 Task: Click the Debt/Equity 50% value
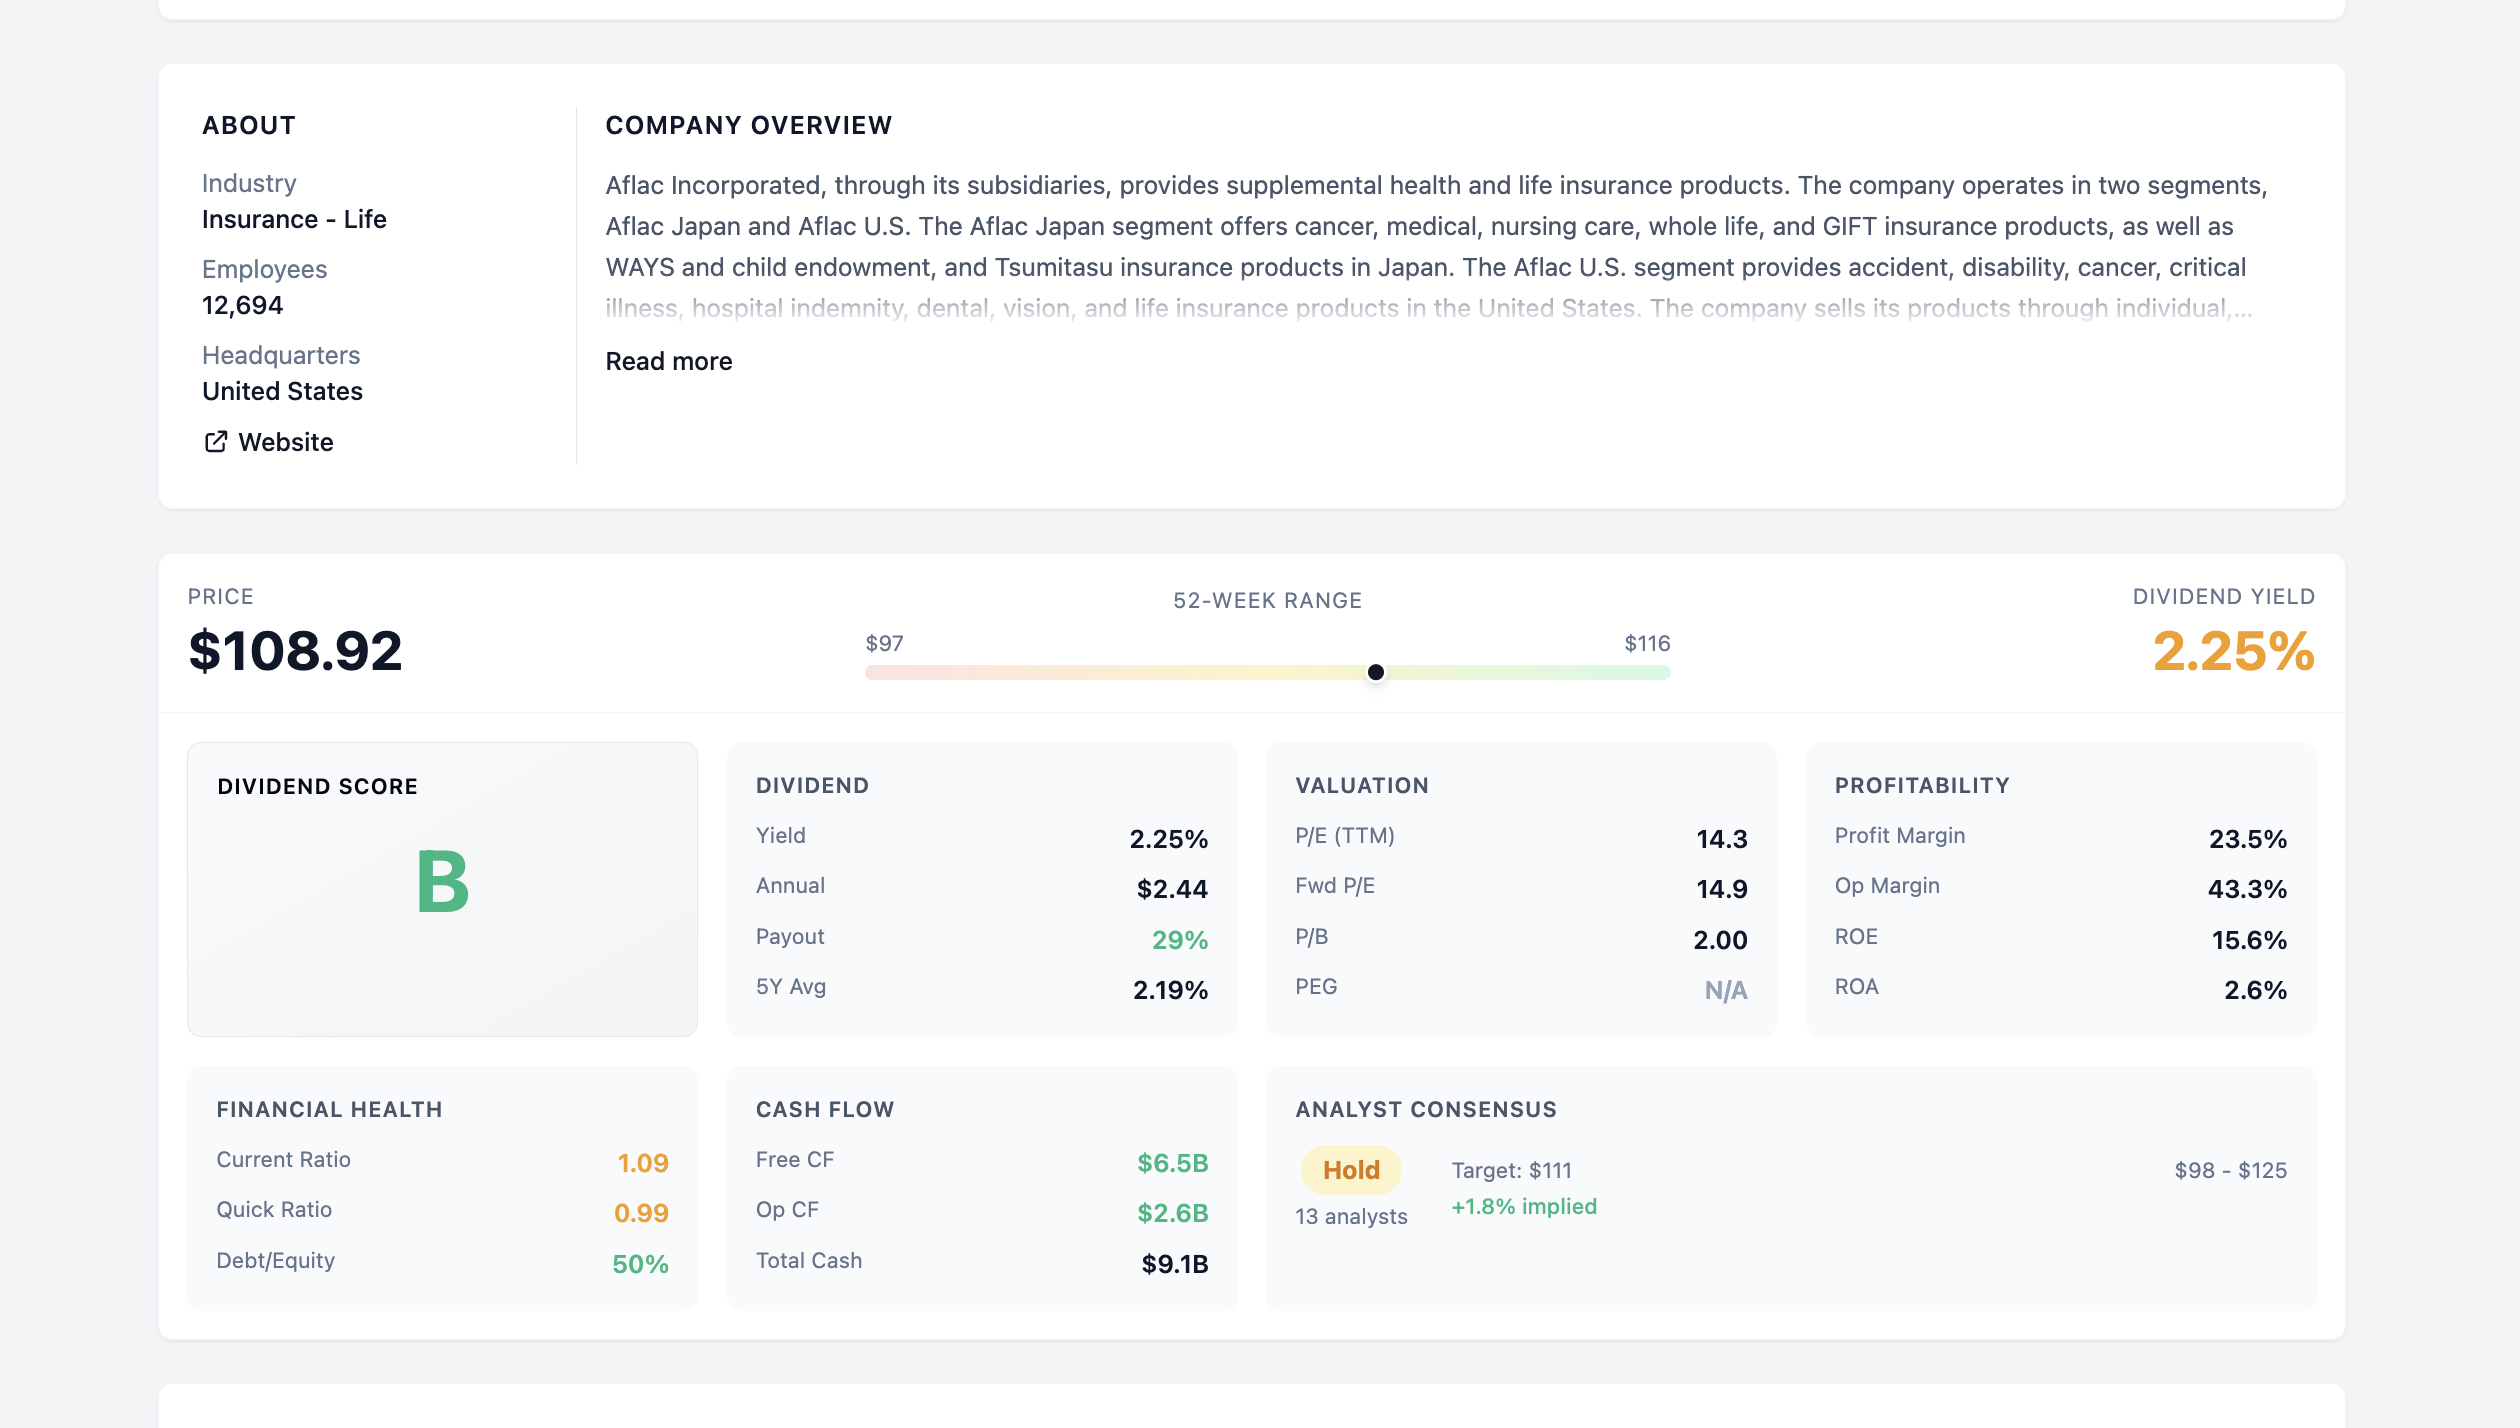point(640,1264)
